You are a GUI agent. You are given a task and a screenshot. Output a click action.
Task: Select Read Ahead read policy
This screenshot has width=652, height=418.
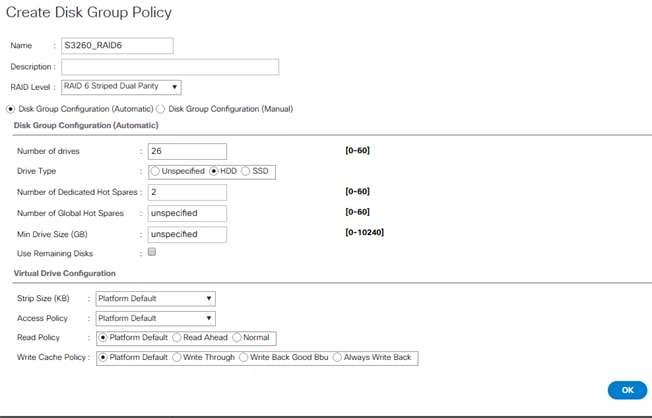tap(177, 337)
